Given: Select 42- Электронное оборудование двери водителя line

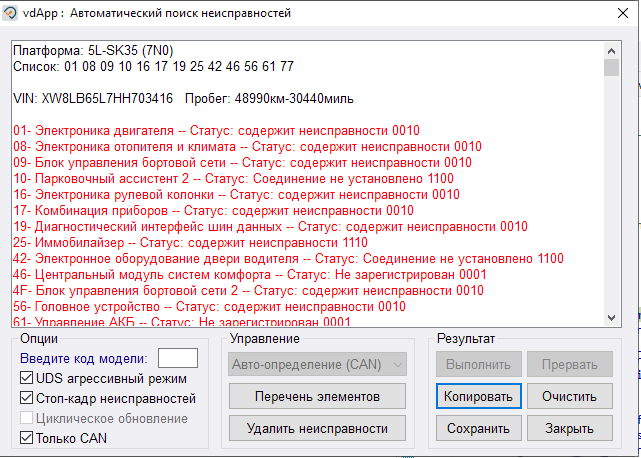Looking at the screenshot, I should click(288, 258).
